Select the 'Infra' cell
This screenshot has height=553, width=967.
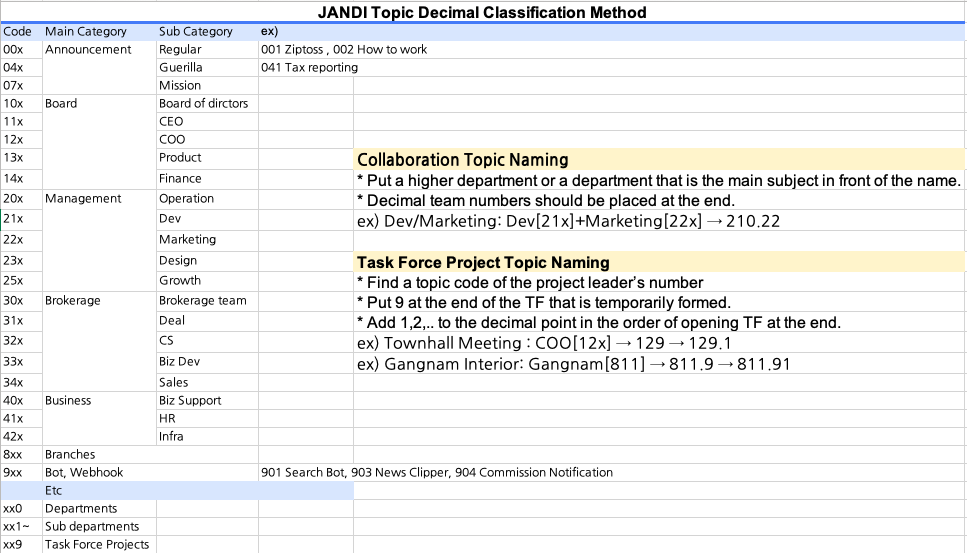(x=207, y=436)
